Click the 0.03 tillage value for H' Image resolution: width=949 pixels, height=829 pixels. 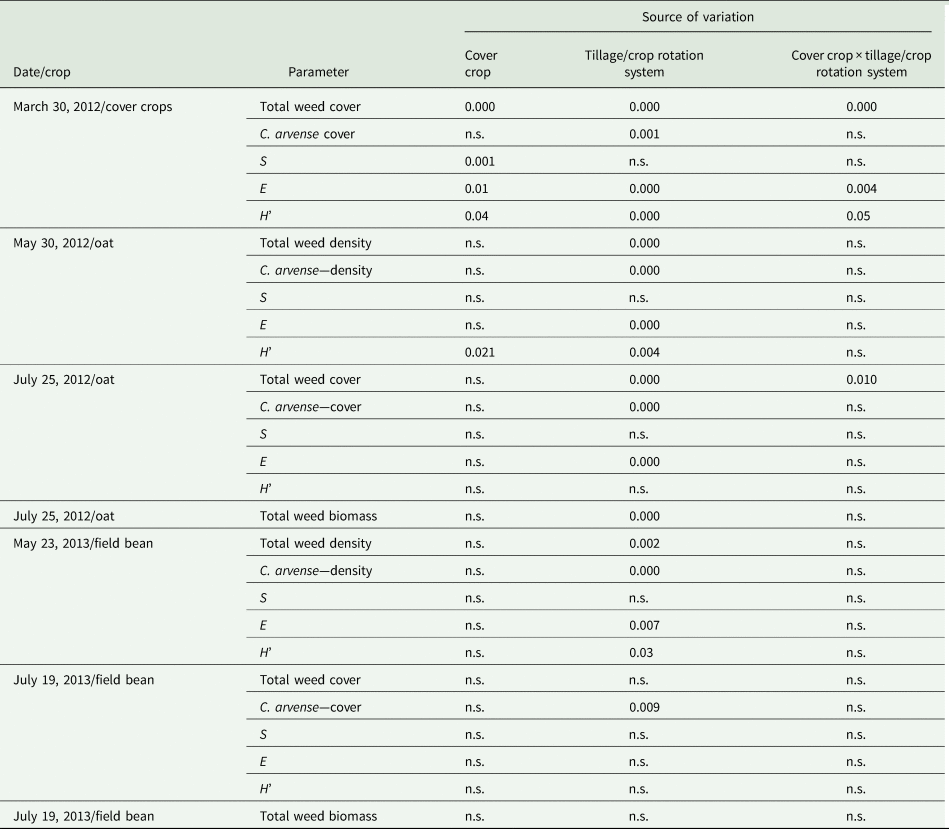pyautogui.click(x=641, y=652)
